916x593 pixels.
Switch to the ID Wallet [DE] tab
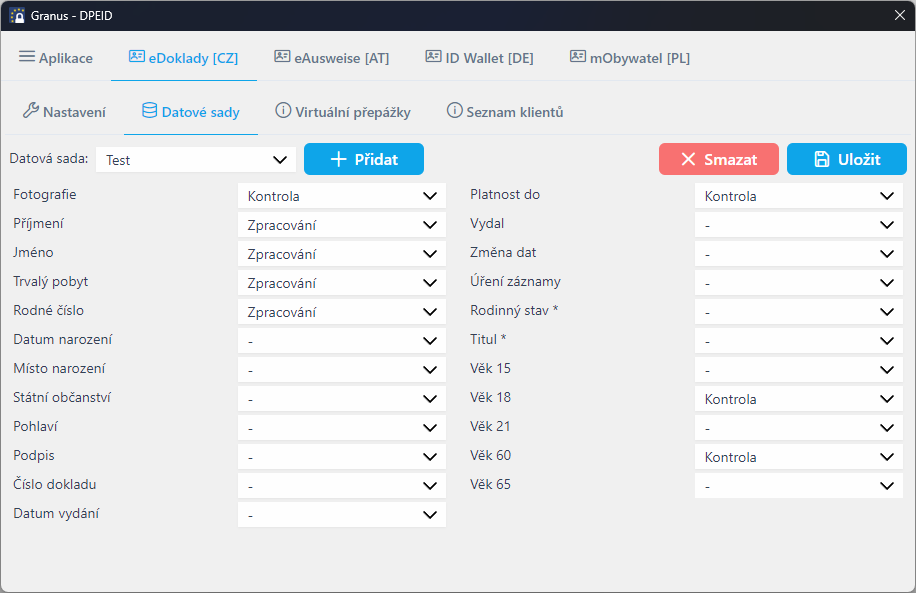tap(478, 58)
